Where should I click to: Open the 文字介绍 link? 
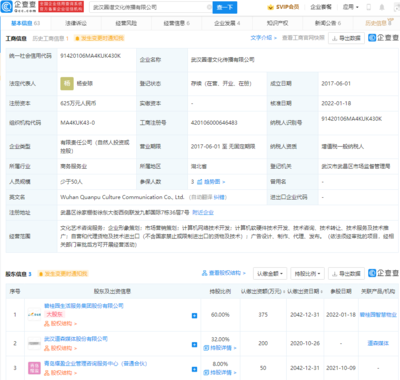[263, 38]
